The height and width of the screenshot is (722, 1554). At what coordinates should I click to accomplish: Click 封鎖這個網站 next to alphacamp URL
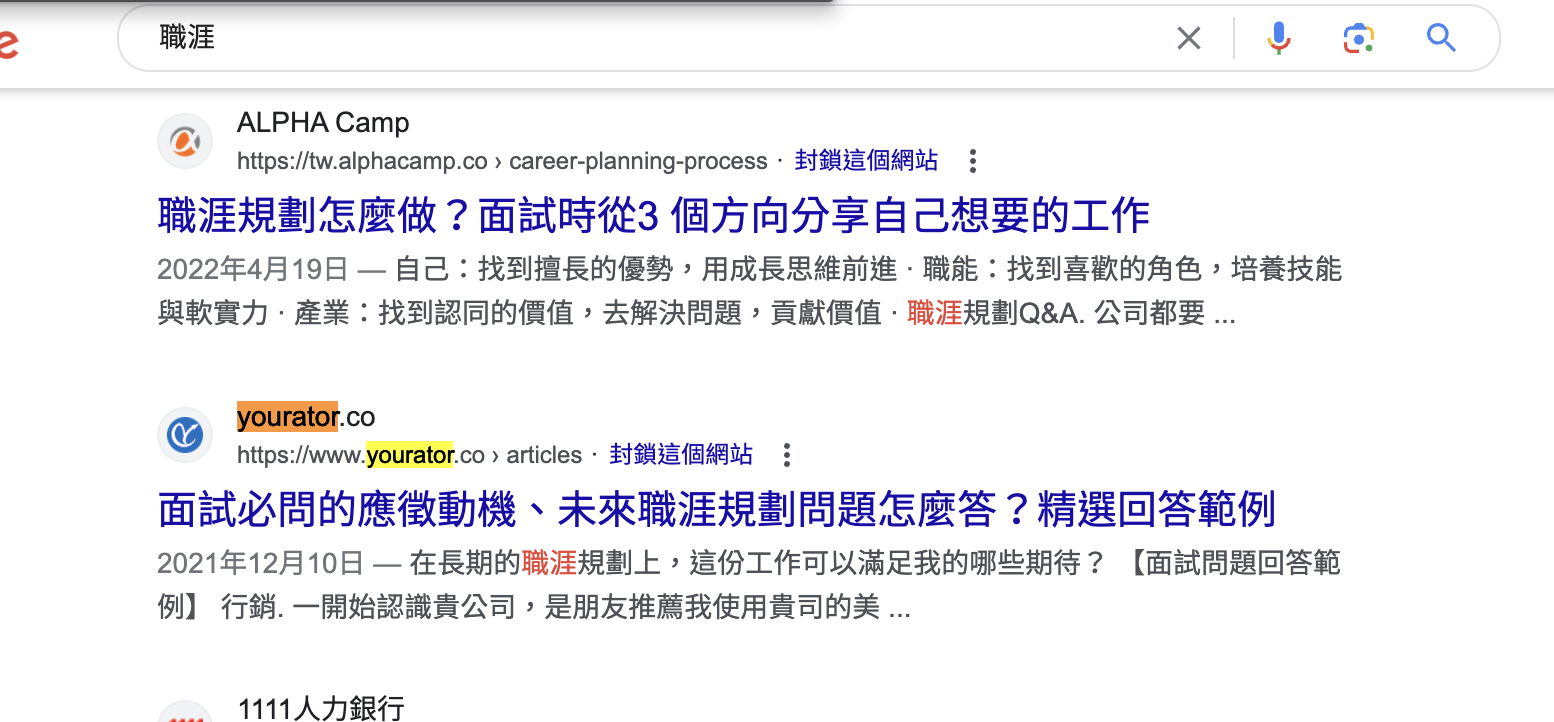coord(866,160)
